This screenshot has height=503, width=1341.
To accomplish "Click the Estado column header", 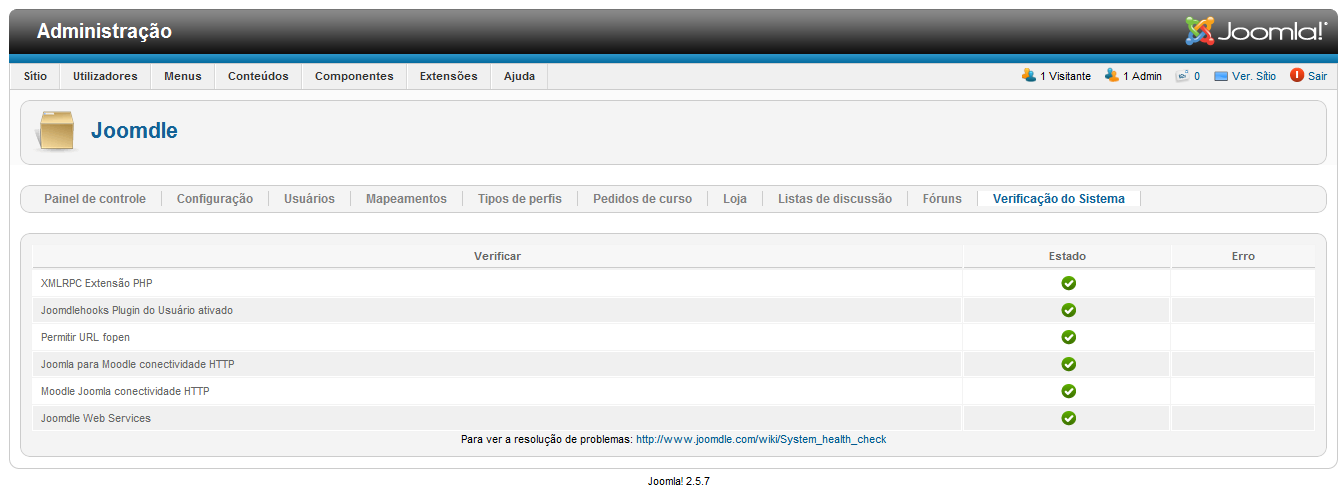I will click(1067, 256).
